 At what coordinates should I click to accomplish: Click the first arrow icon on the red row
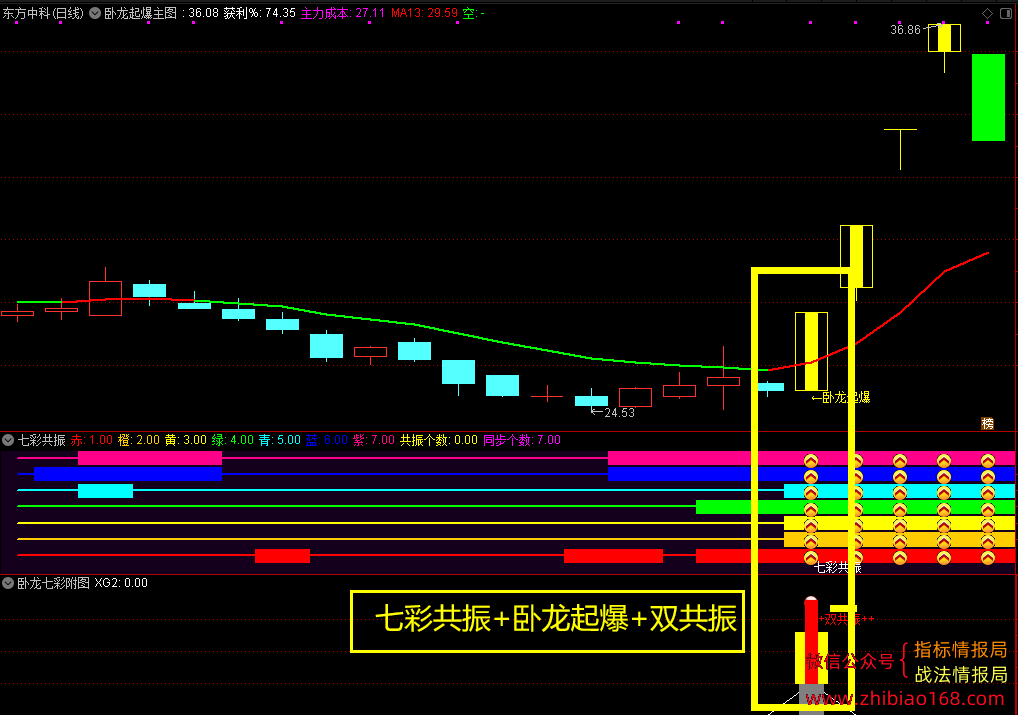point(811,557)
